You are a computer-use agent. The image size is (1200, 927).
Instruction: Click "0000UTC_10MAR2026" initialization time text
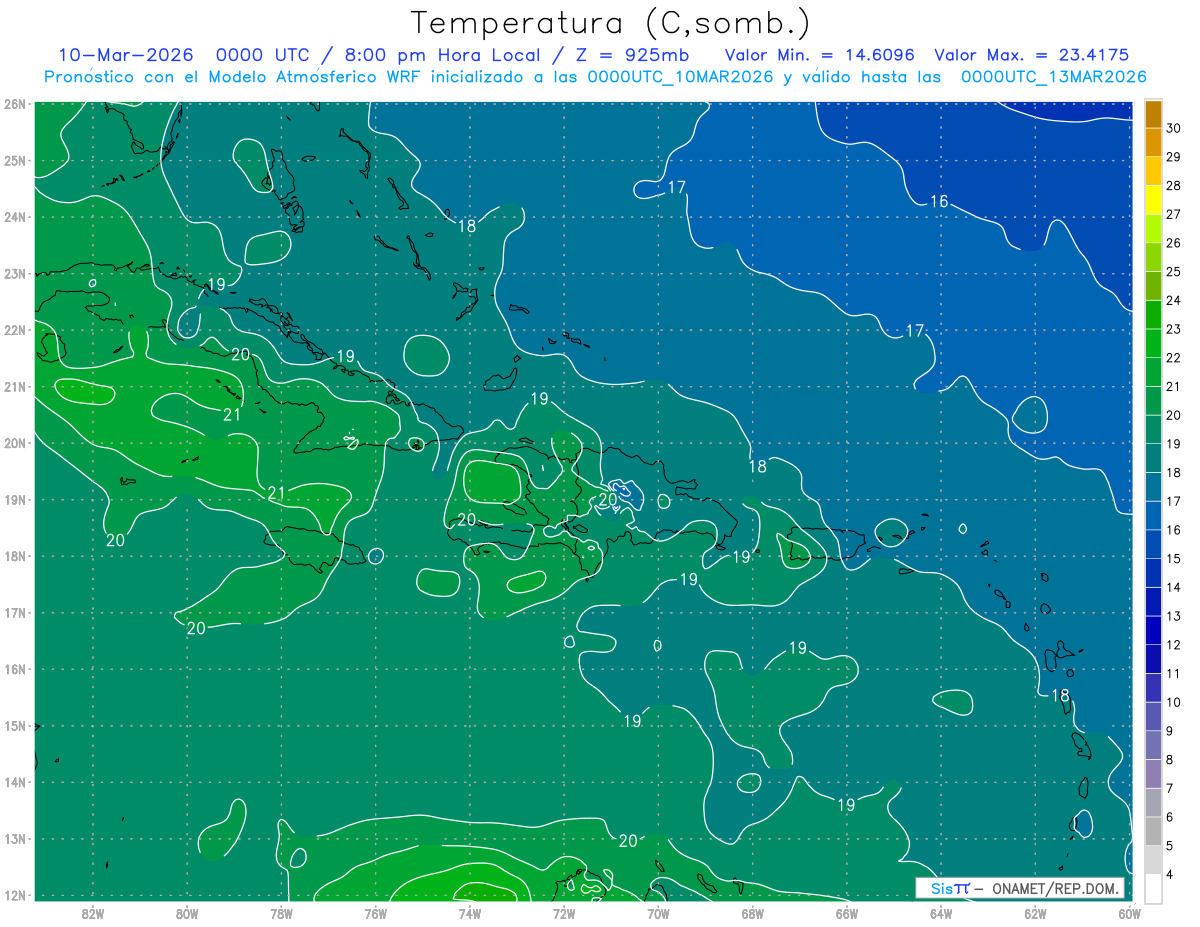coord(680,77)
